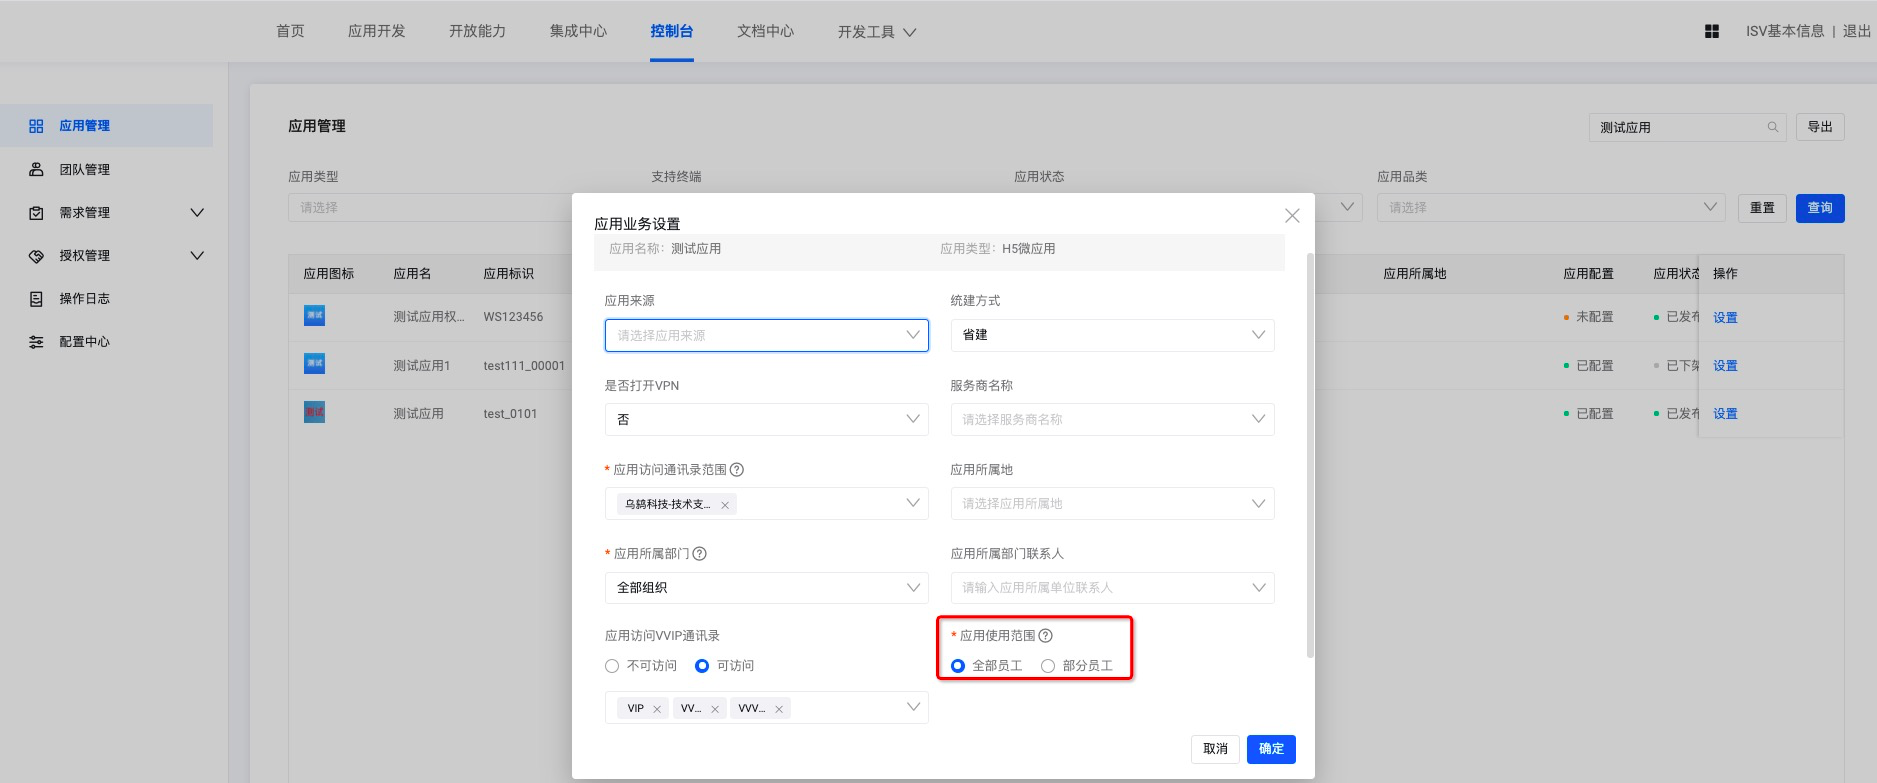Expand the VVIP通讯录 tag selector arrow
Viewport: 1877px width, 783px height.
click(x=913, y=707)
